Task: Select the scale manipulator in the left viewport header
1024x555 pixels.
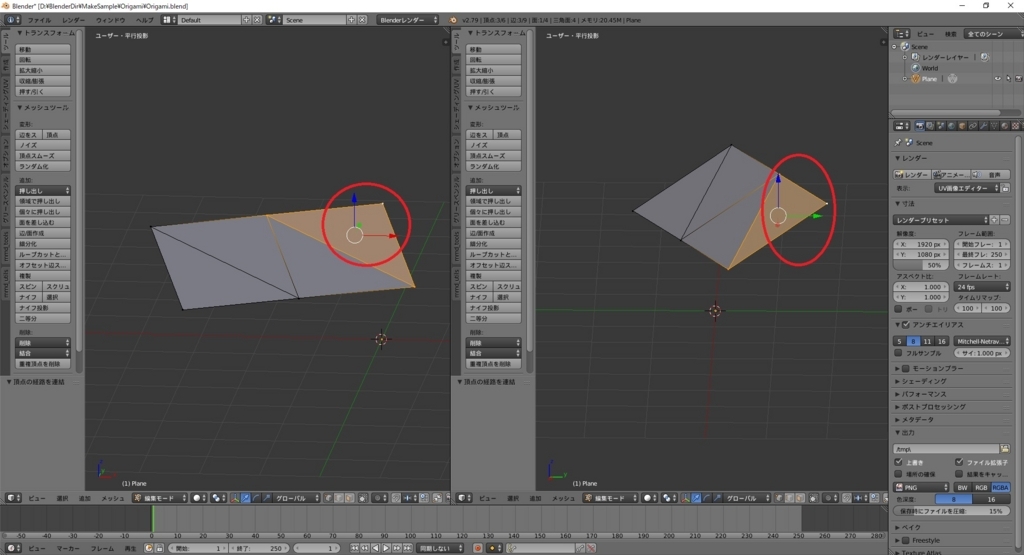Action: point(266,498)
